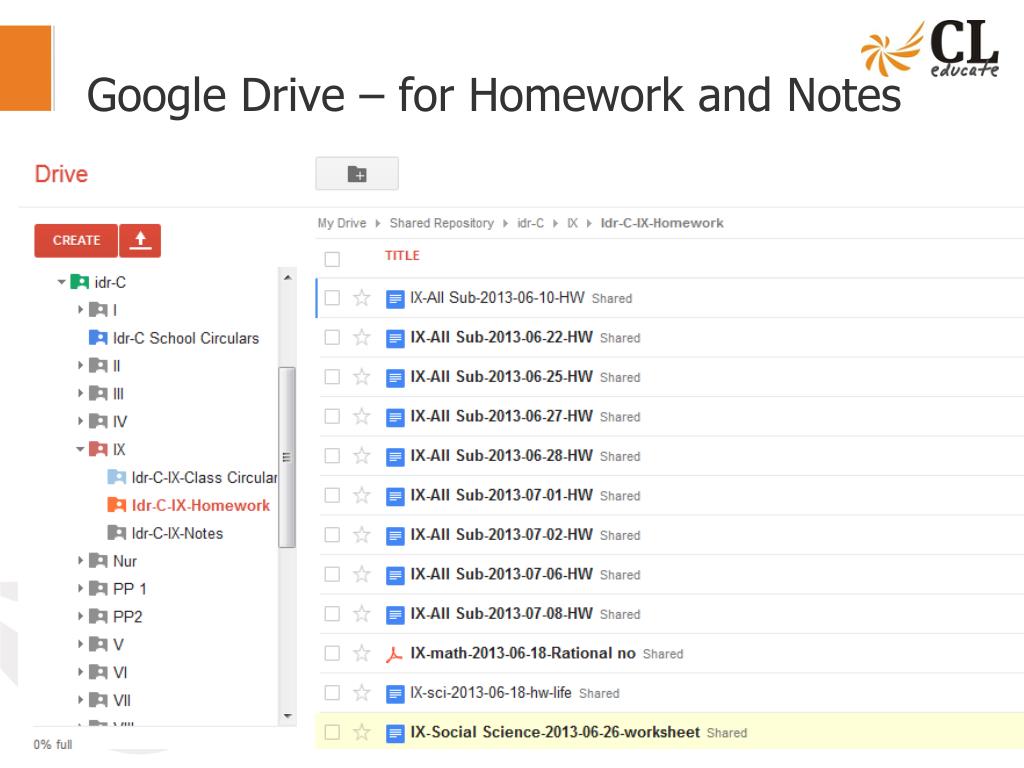Check the box for IX-All Sub-2013-06-25-HW

pos(332,377)
